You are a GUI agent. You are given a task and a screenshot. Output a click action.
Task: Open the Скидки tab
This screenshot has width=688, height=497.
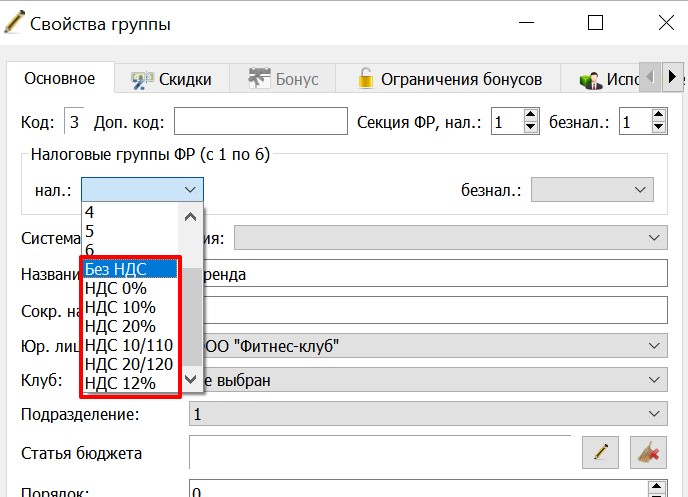click(x=172, y=79)
